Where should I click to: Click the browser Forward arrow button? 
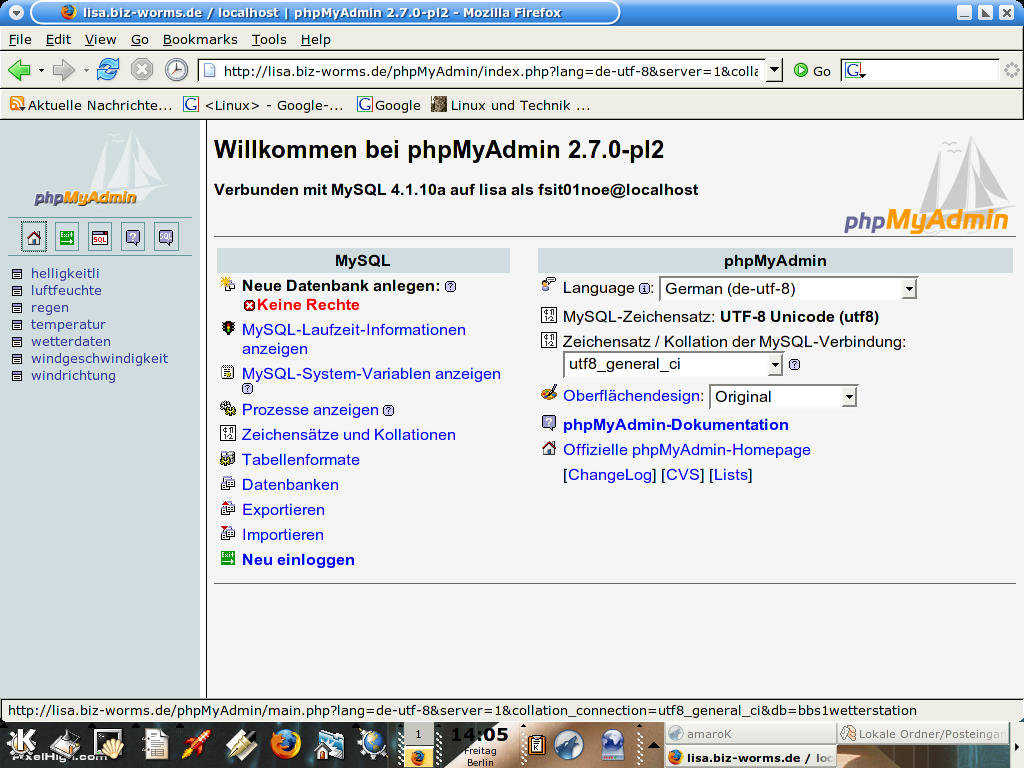[x=64, y=70]
